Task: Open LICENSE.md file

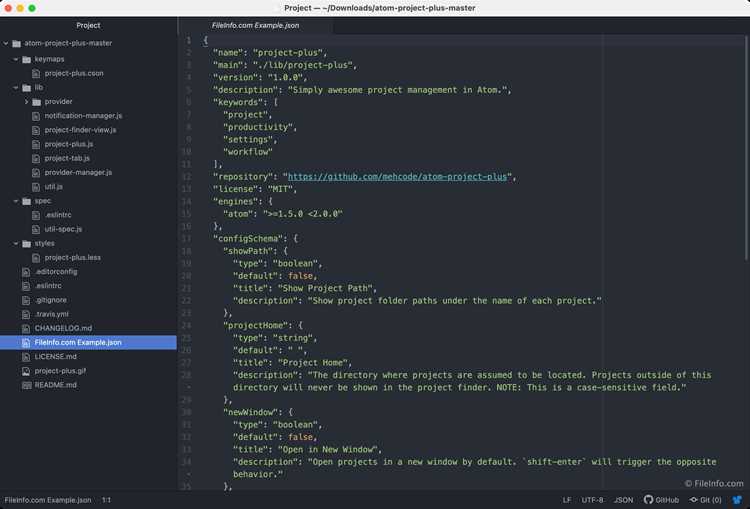Action: tap(55, 357)
